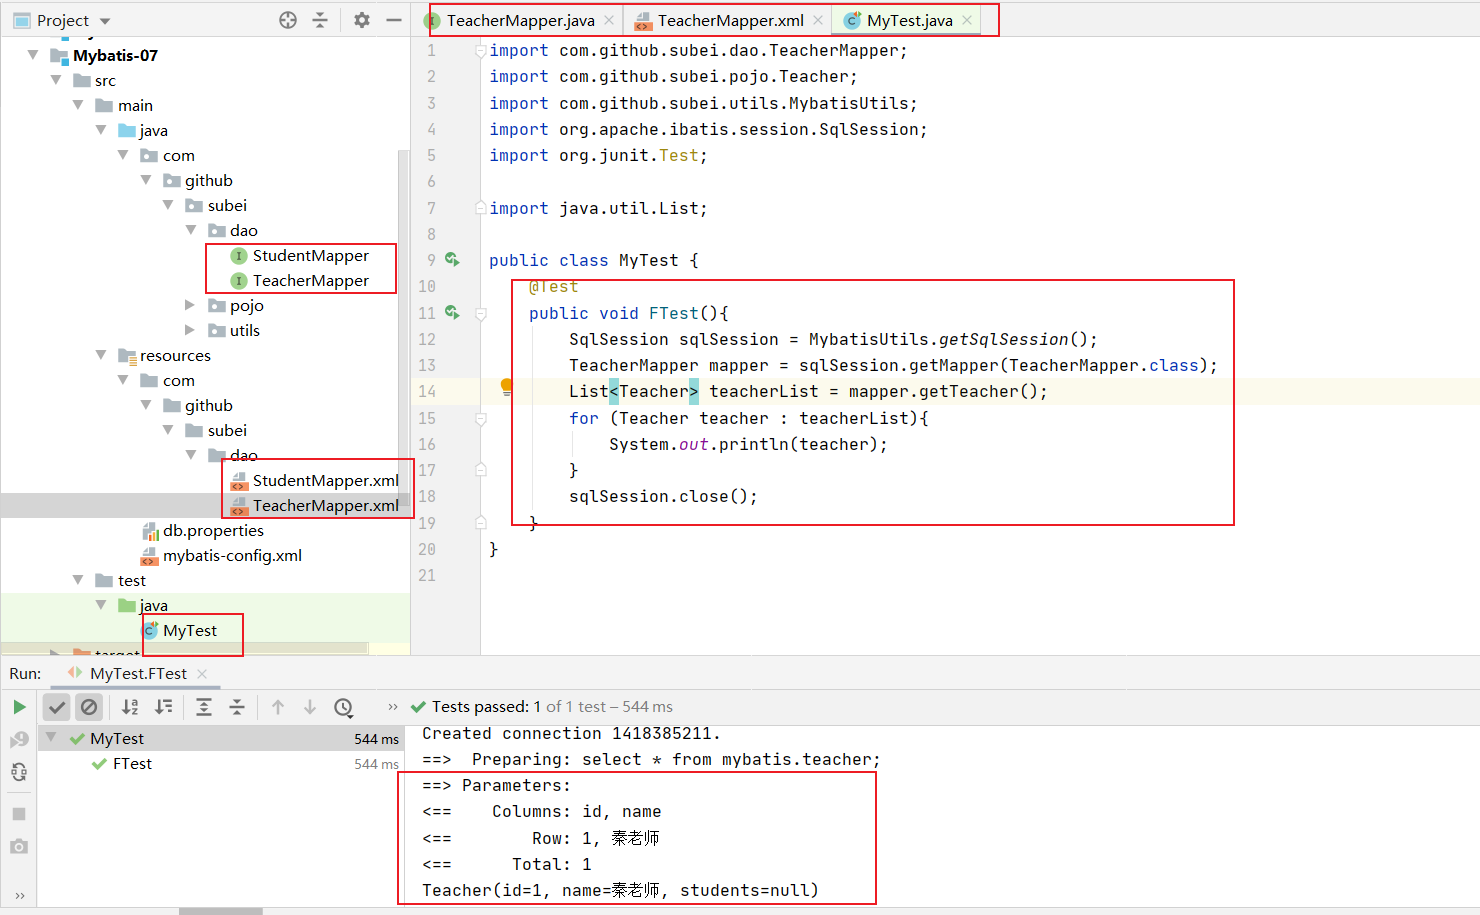This screenshot has width=1480, height=915.
Task: Click the run gutter icon beside class MyTest
Action: (452, 260)
